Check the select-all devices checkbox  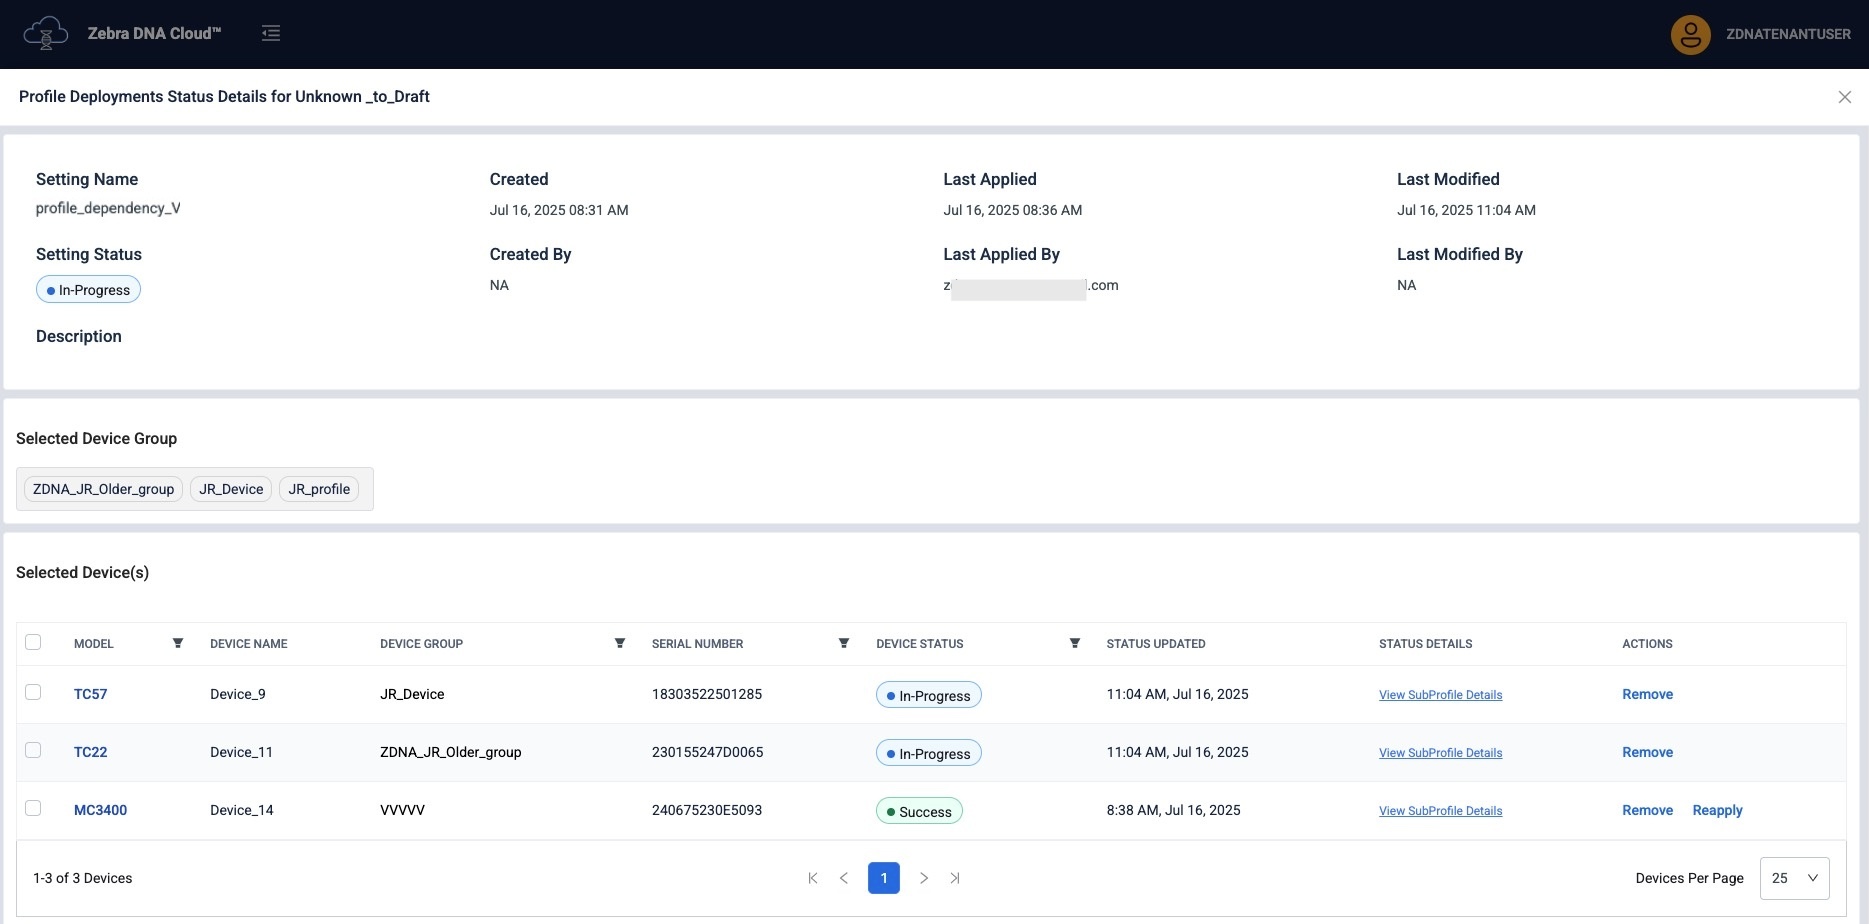33,642
